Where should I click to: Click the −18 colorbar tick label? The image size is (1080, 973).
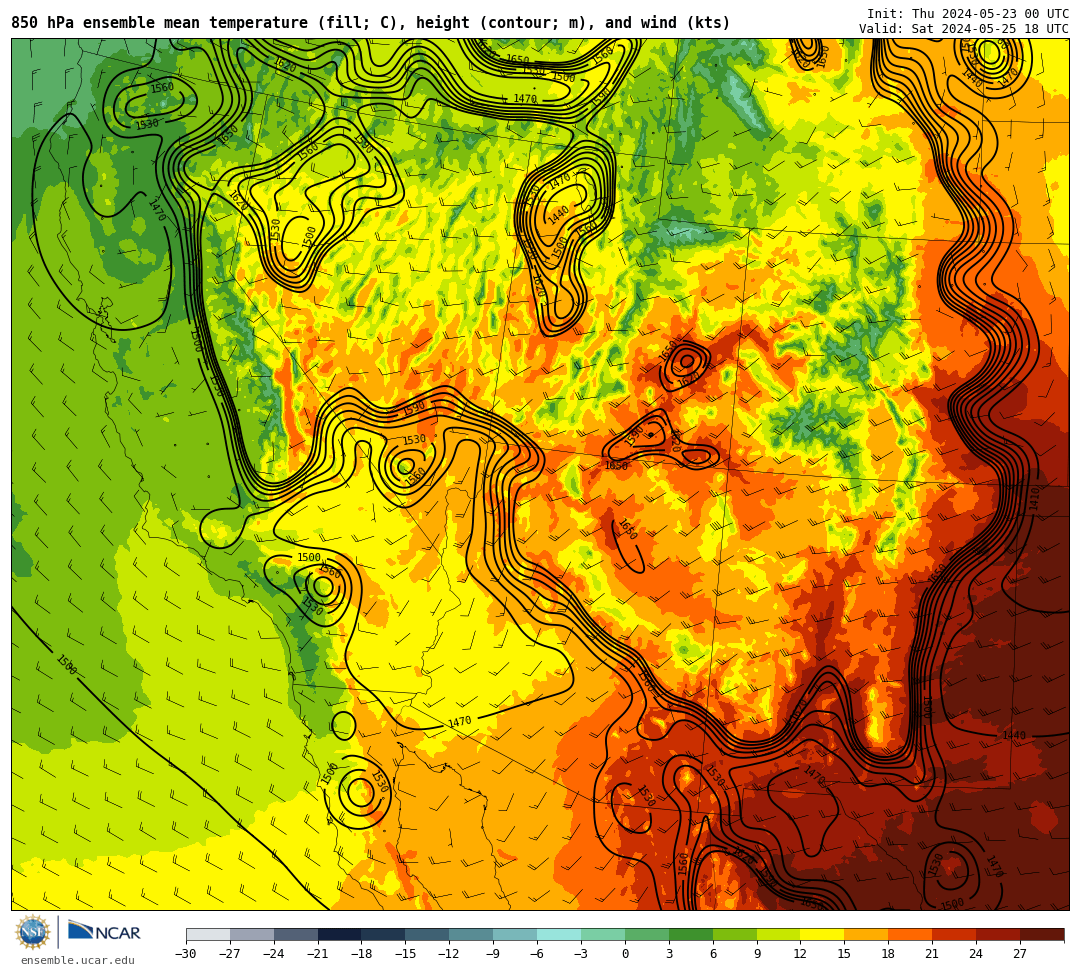tap(362, 954)
